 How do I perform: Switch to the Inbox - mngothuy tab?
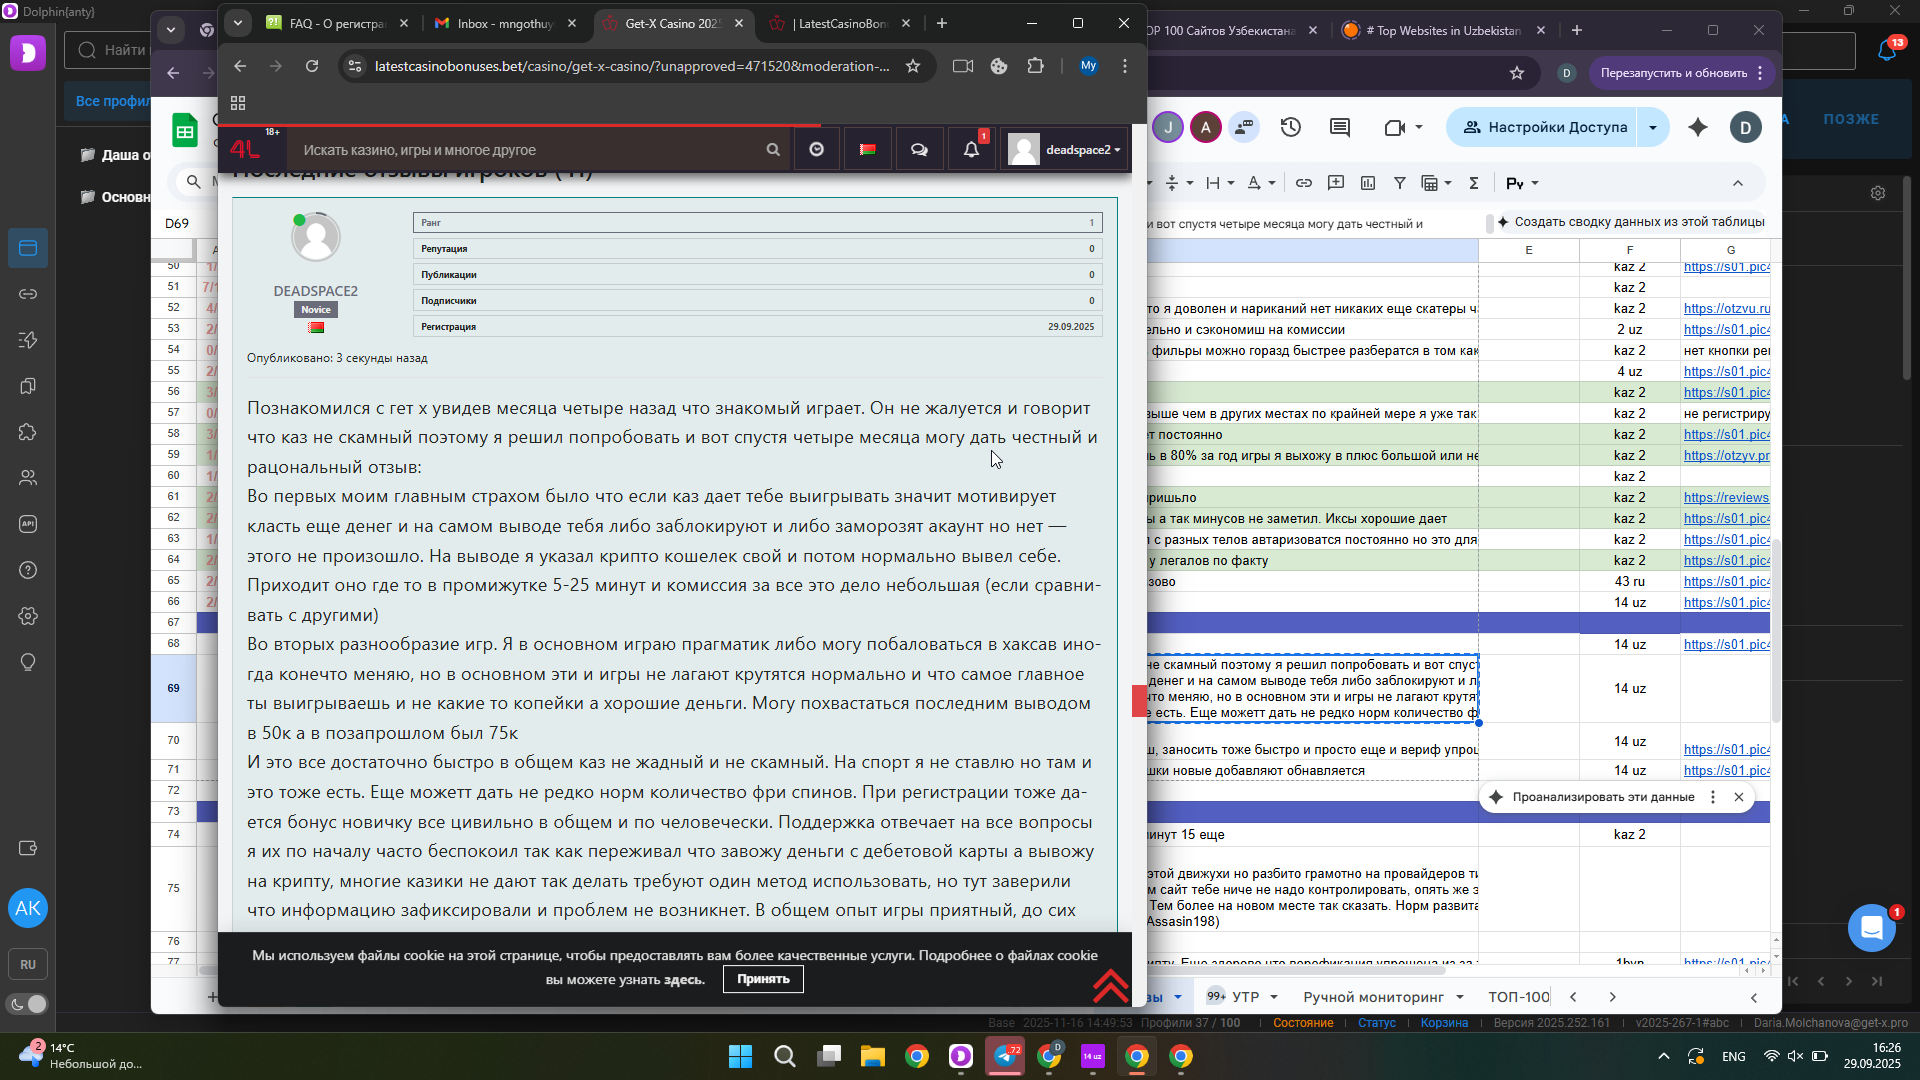505,23
